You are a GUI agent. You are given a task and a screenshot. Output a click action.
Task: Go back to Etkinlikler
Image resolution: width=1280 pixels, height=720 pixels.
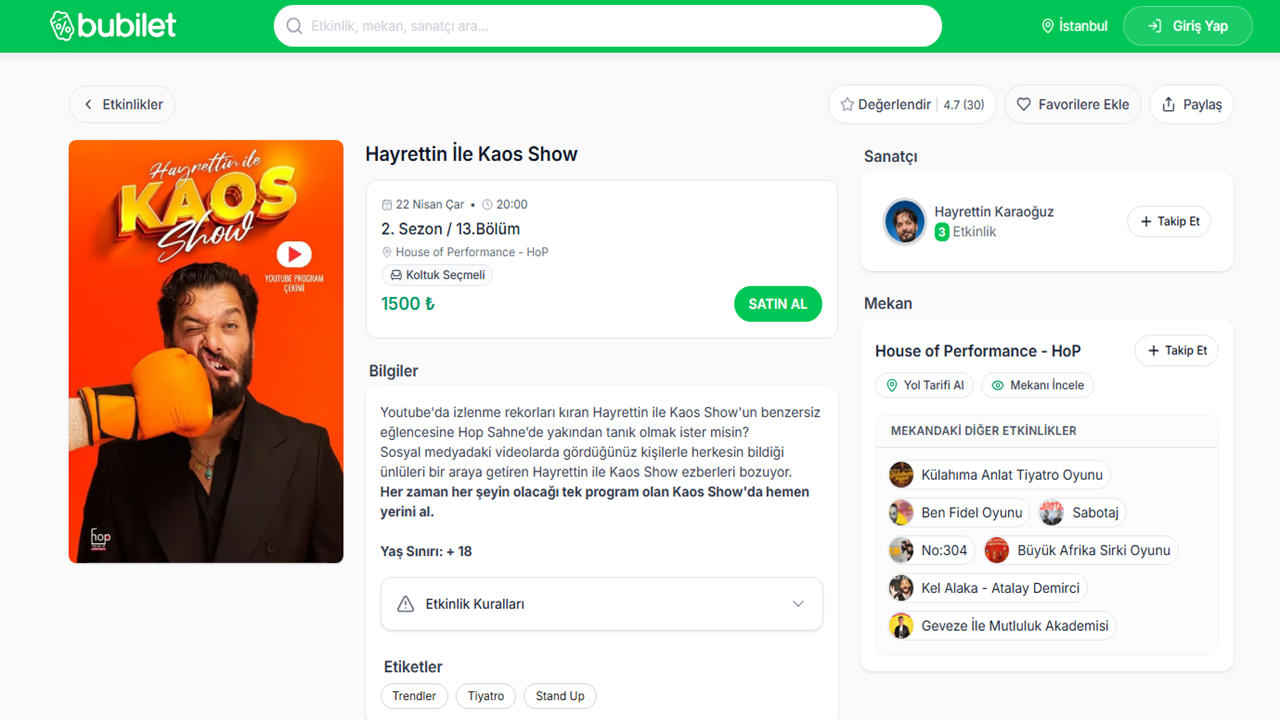point(122,105)
